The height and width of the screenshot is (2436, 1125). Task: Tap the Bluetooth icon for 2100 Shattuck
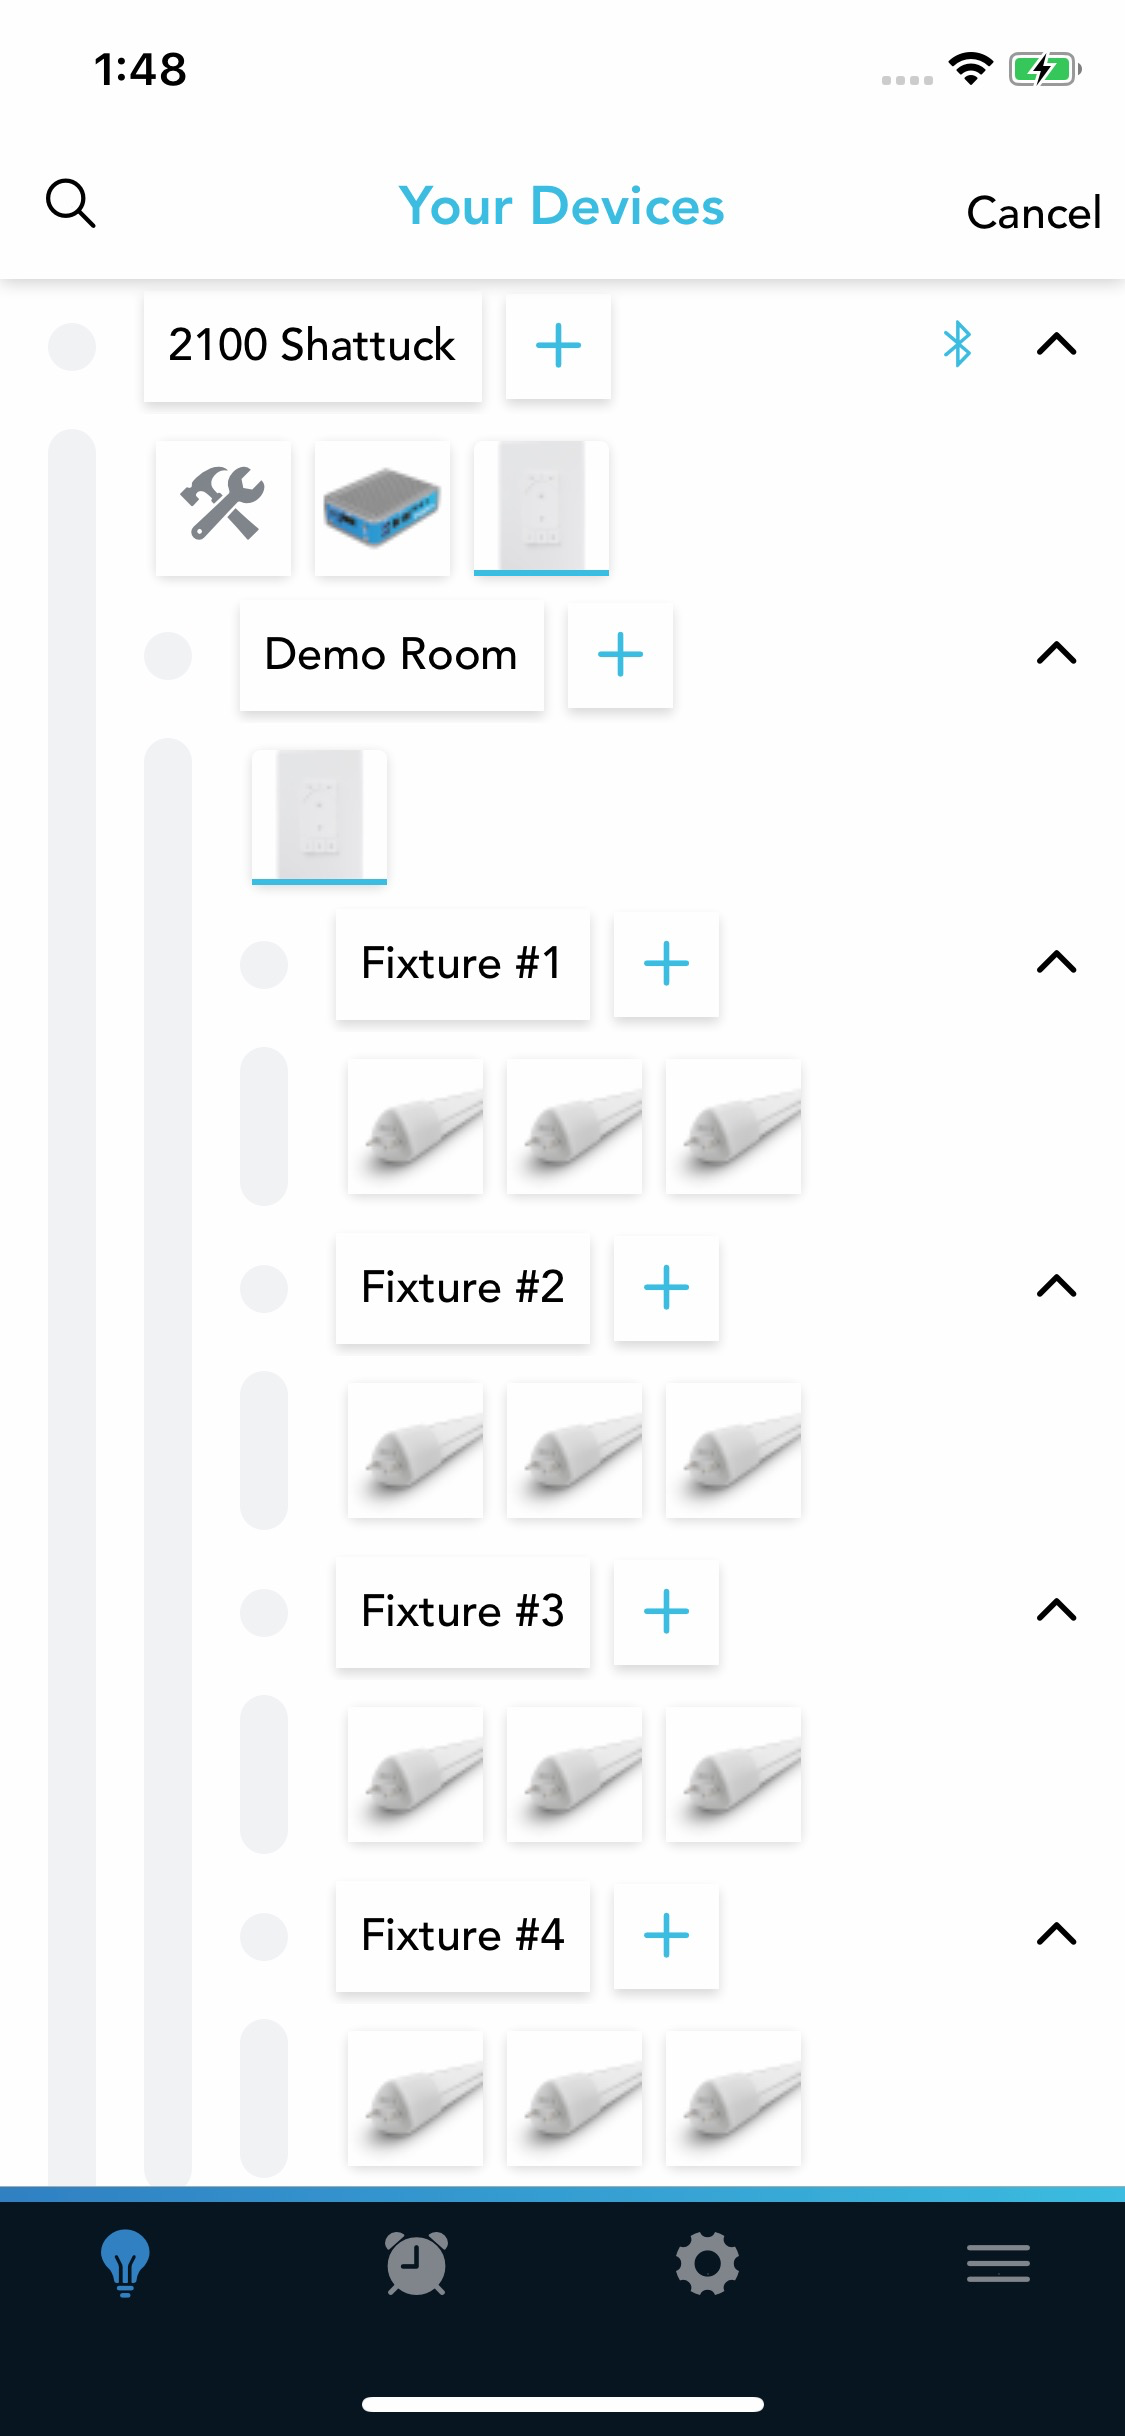click(x=957, y=344)
